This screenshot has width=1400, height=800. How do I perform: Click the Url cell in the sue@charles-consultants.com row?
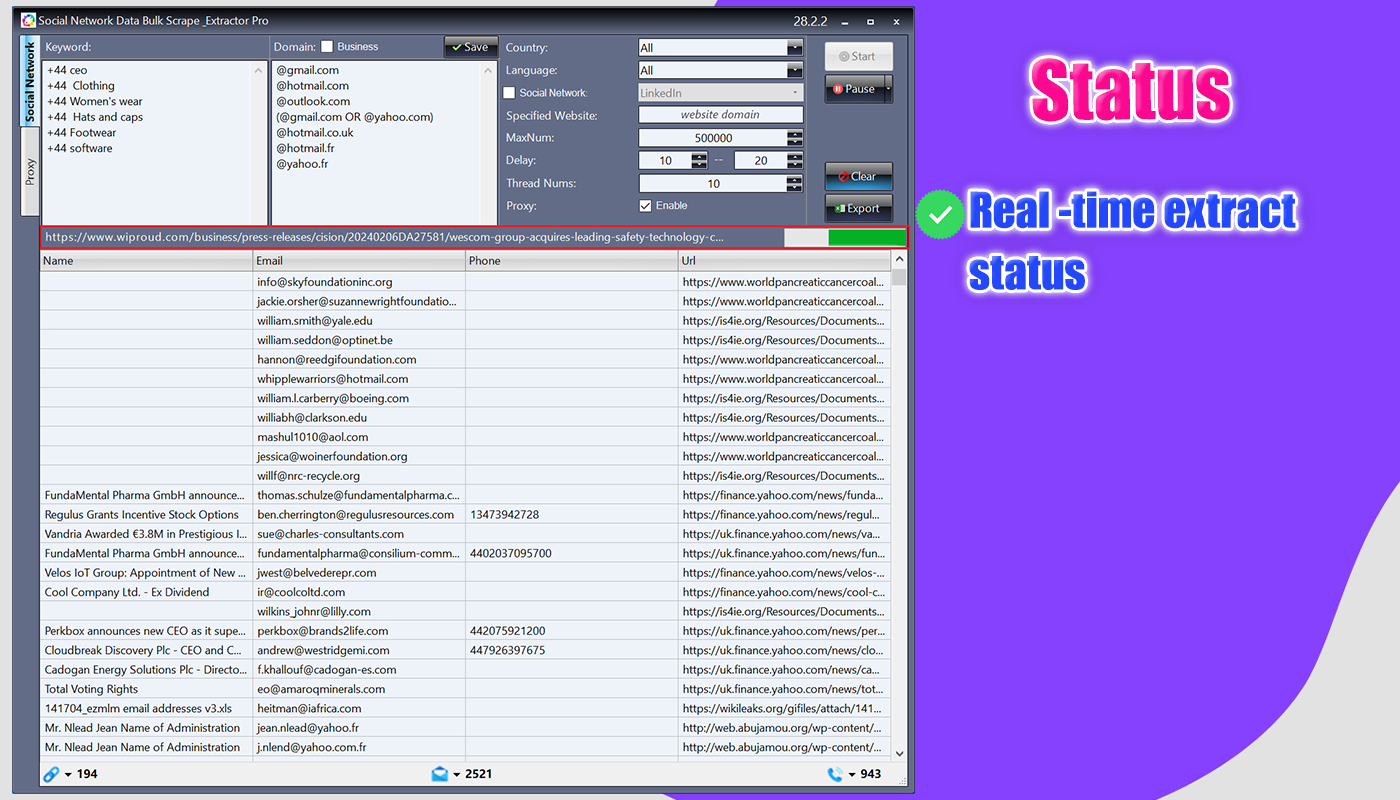point(784,534)
